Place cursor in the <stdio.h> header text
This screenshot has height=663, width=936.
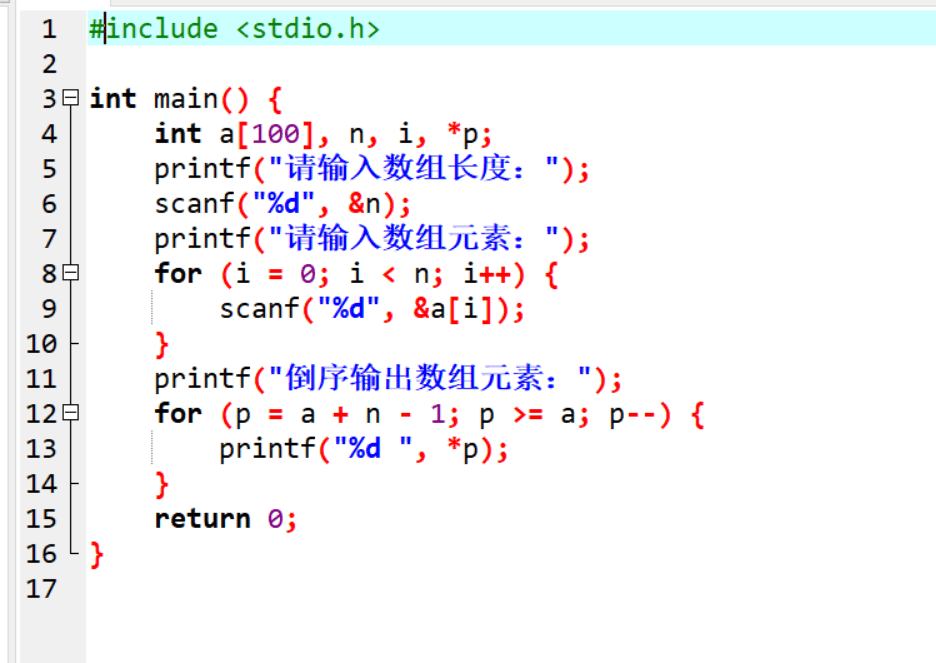pos(308,29)
